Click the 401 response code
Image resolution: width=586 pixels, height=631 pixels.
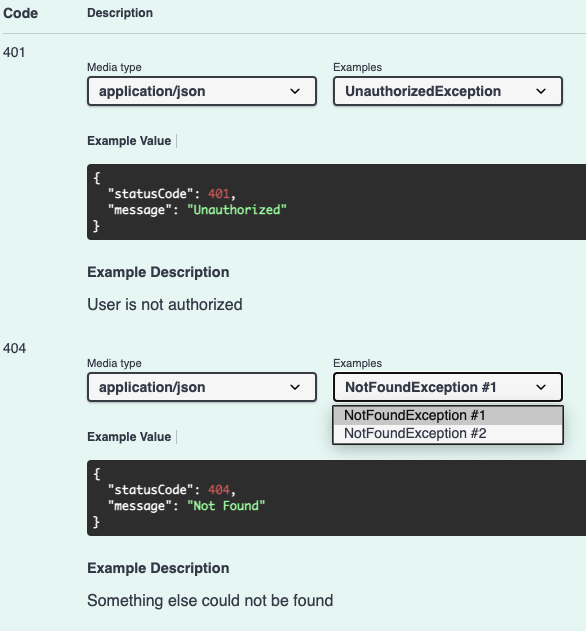(14, 52)
